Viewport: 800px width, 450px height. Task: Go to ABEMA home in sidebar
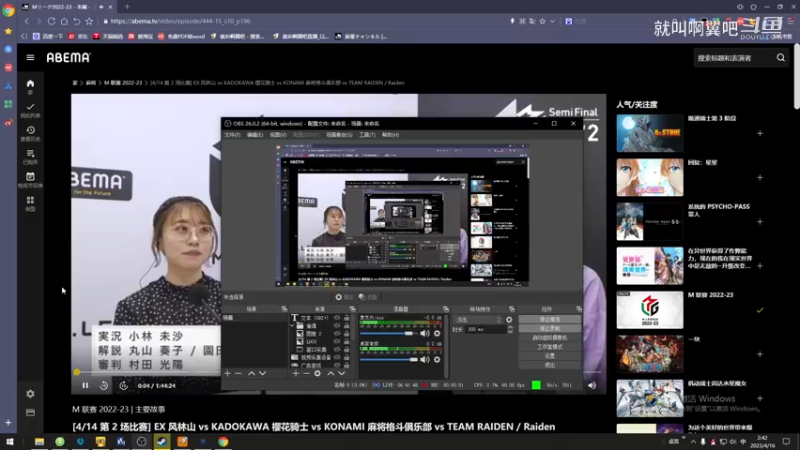click(x=30, y=84)
